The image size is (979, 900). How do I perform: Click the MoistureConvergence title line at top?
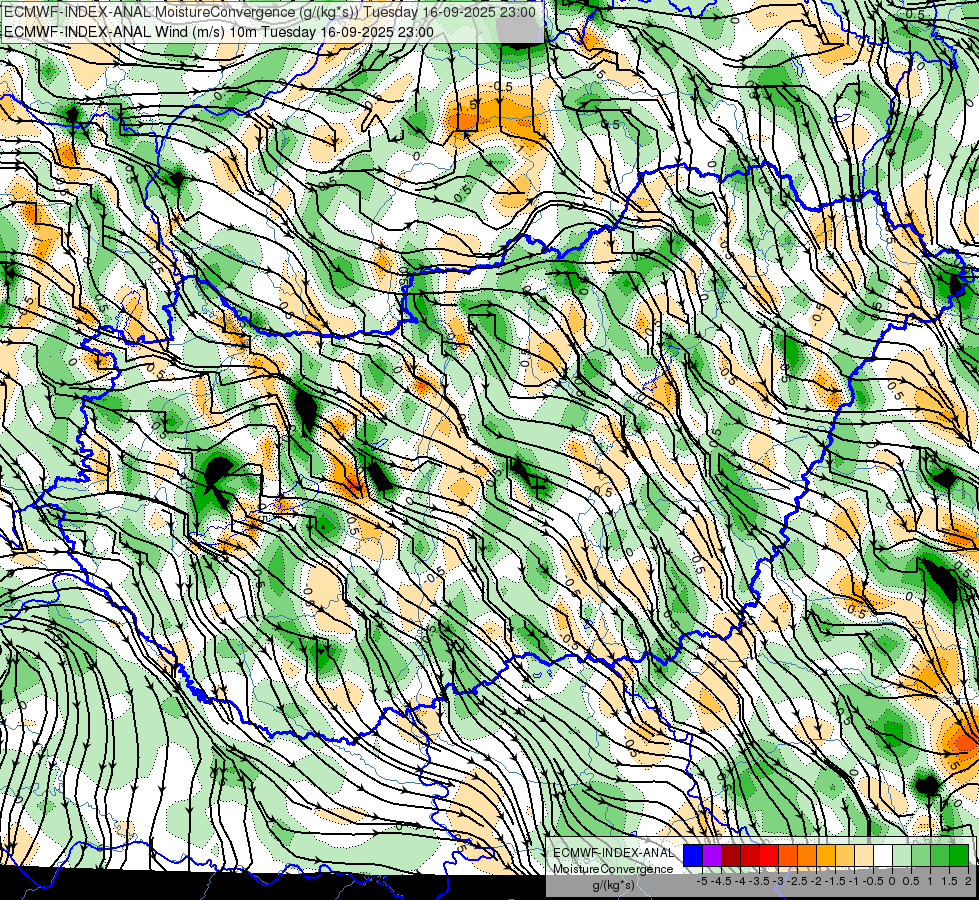coord(269,12)
